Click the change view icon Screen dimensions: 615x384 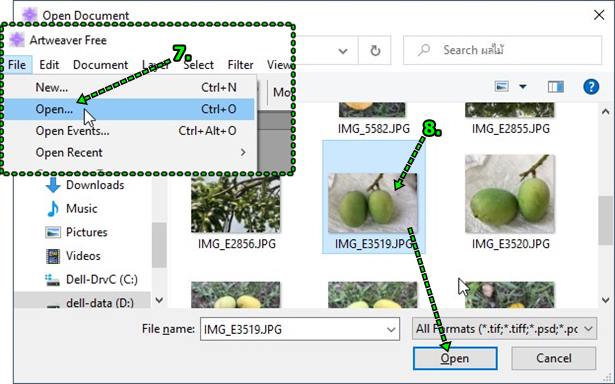pyautogui.click(x=502, y=86)
